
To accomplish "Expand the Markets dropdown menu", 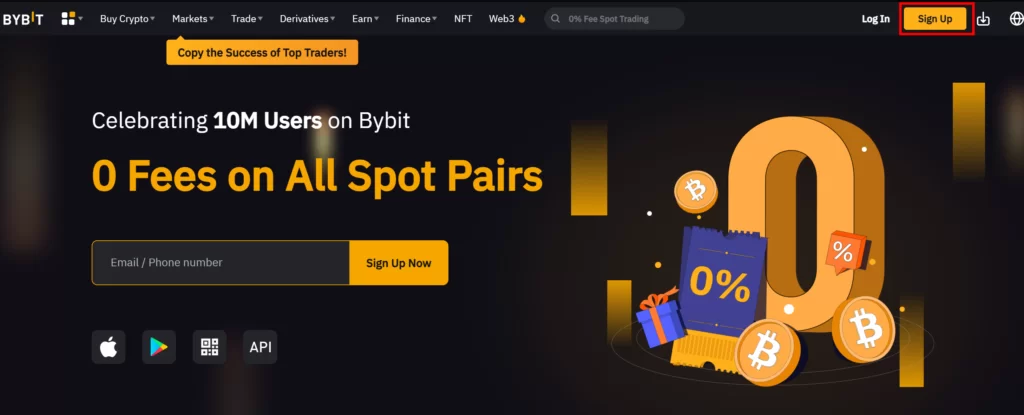I will point(193,19).
